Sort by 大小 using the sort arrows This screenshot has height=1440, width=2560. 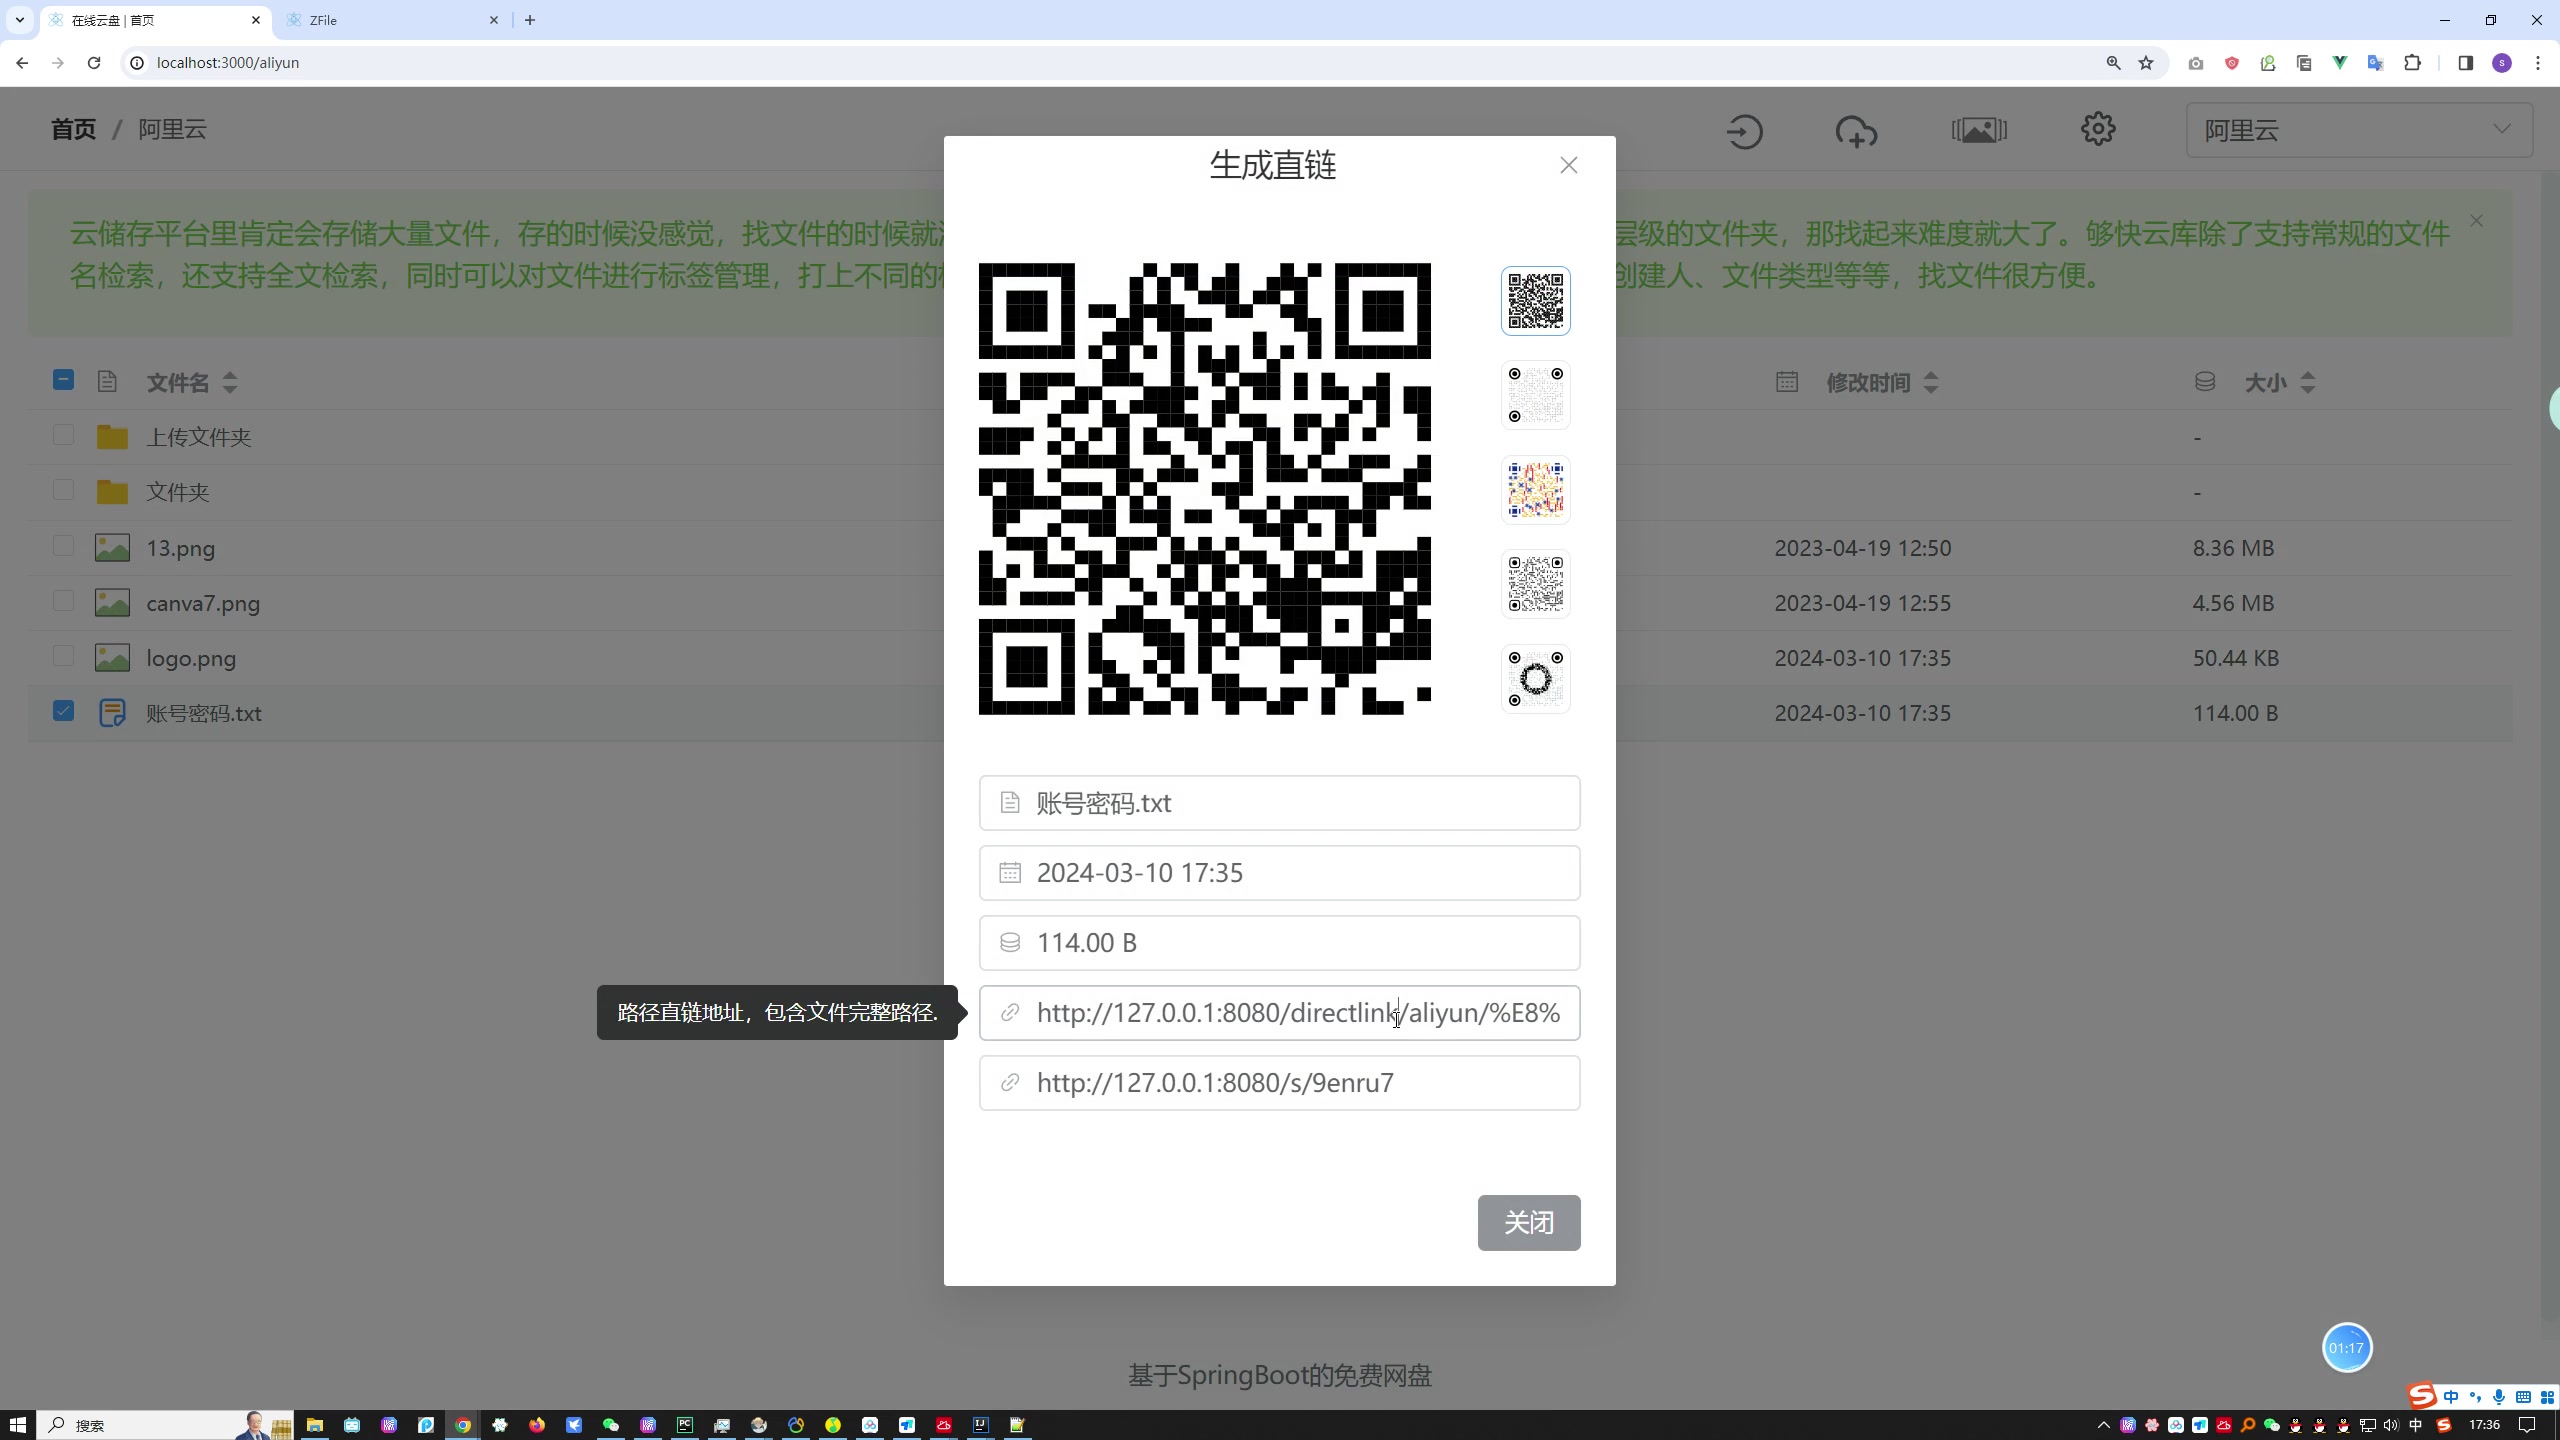point(2308,382)
